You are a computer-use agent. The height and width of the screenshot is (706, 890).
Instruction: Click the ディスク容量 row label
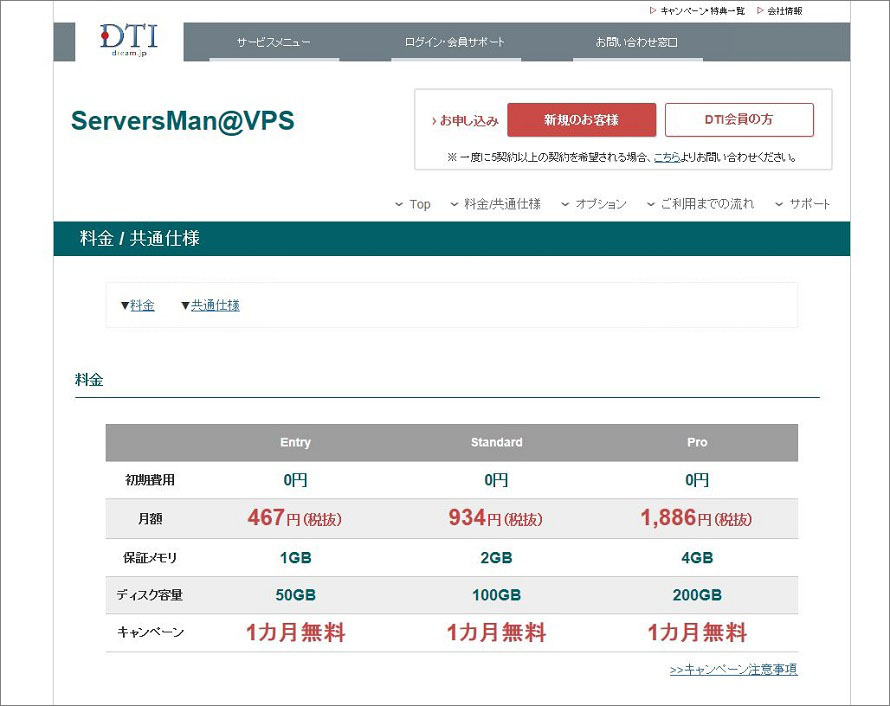tap(150, 595)
